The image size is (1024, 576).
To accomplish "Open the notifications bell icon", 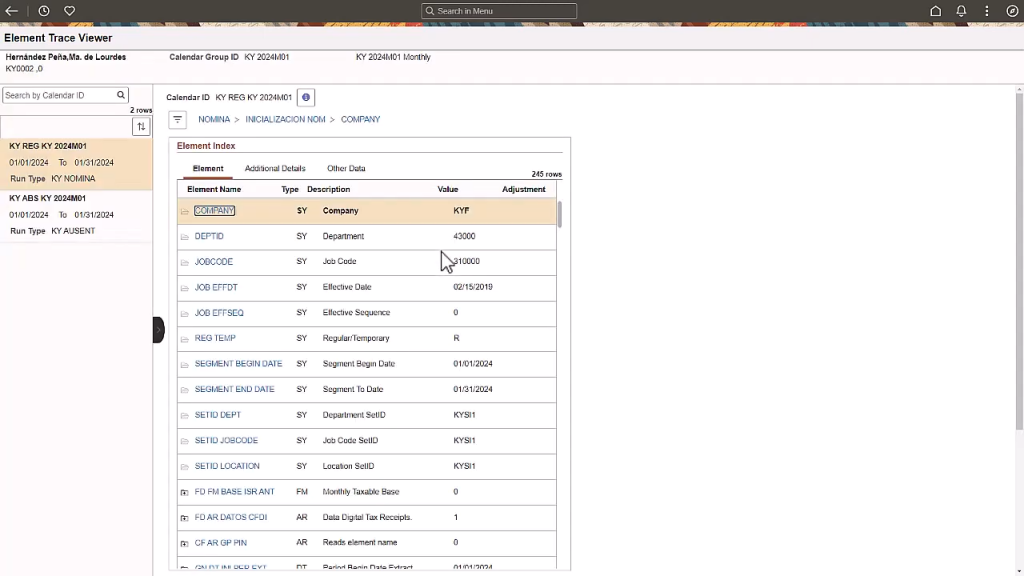I will coord(961,10).
